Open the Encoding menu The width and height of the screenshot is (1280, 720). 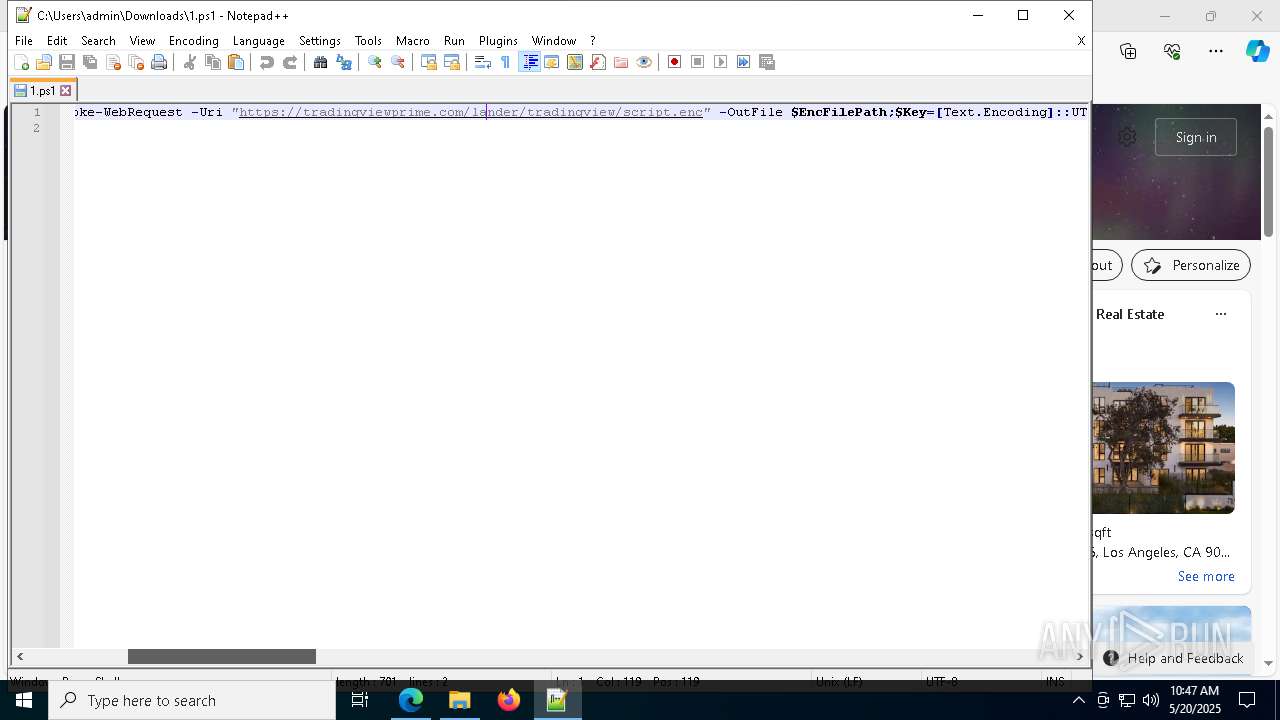coord(194,41)
